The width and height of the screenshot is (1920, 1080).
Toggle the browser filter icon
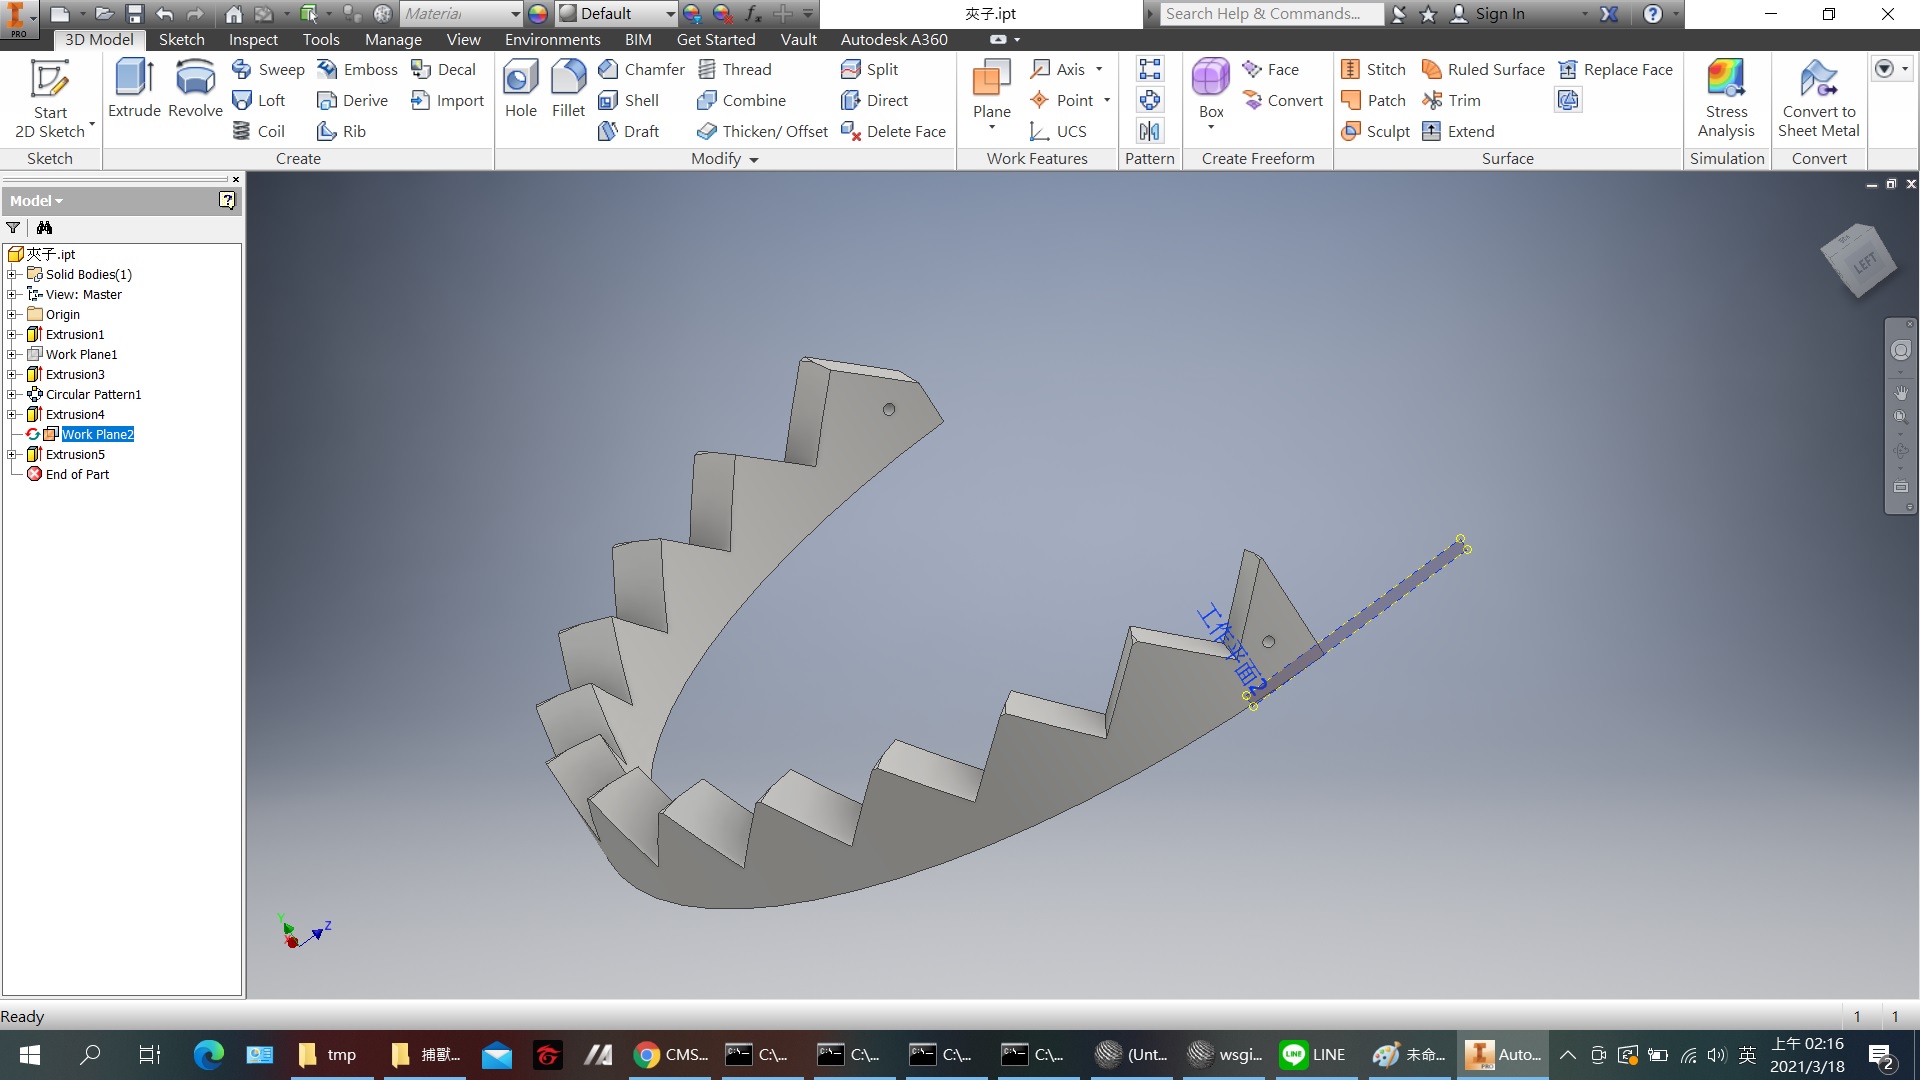(13, 228)
